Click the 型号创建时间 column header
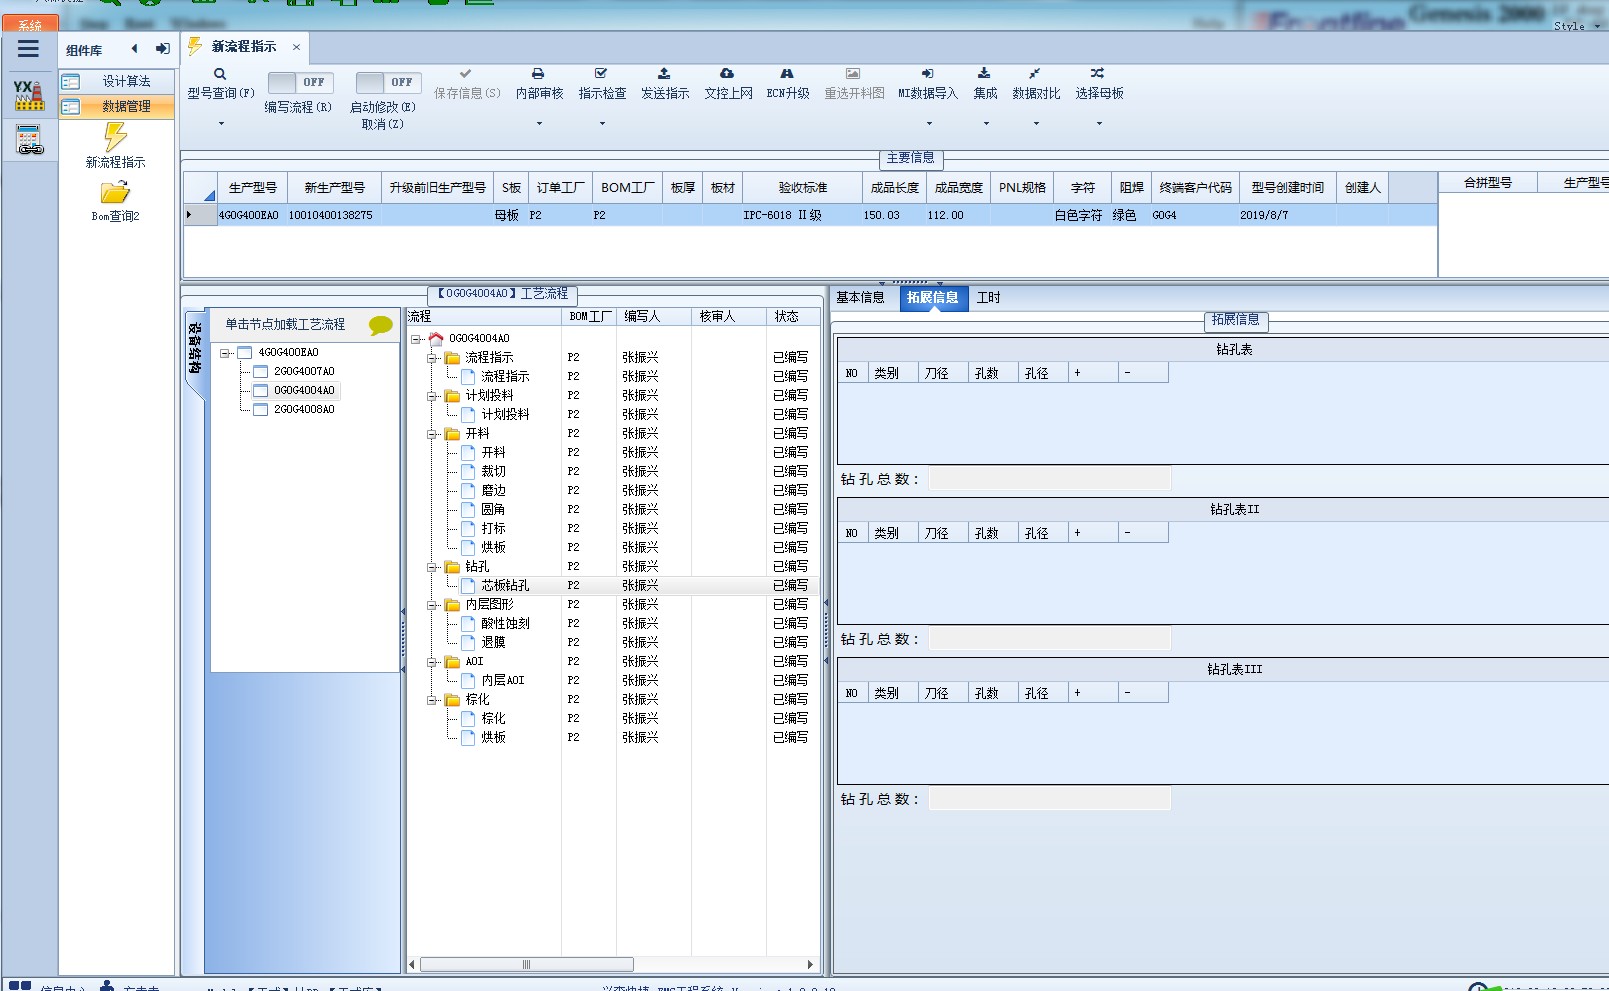 [1287, 188]
